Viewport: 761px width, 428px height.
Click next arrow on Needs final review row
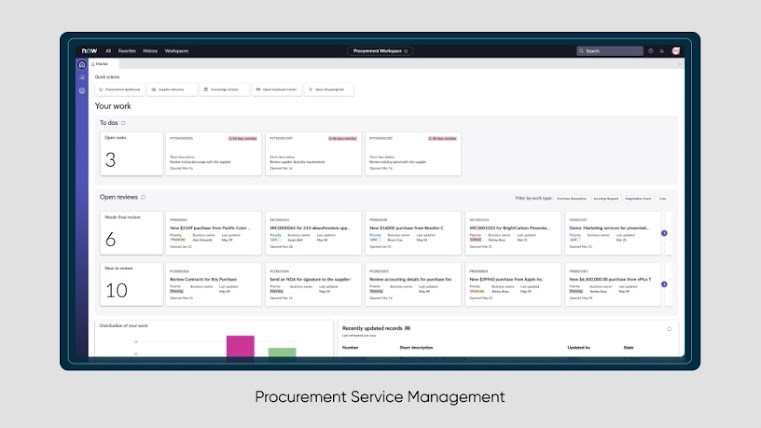point(665,233)
